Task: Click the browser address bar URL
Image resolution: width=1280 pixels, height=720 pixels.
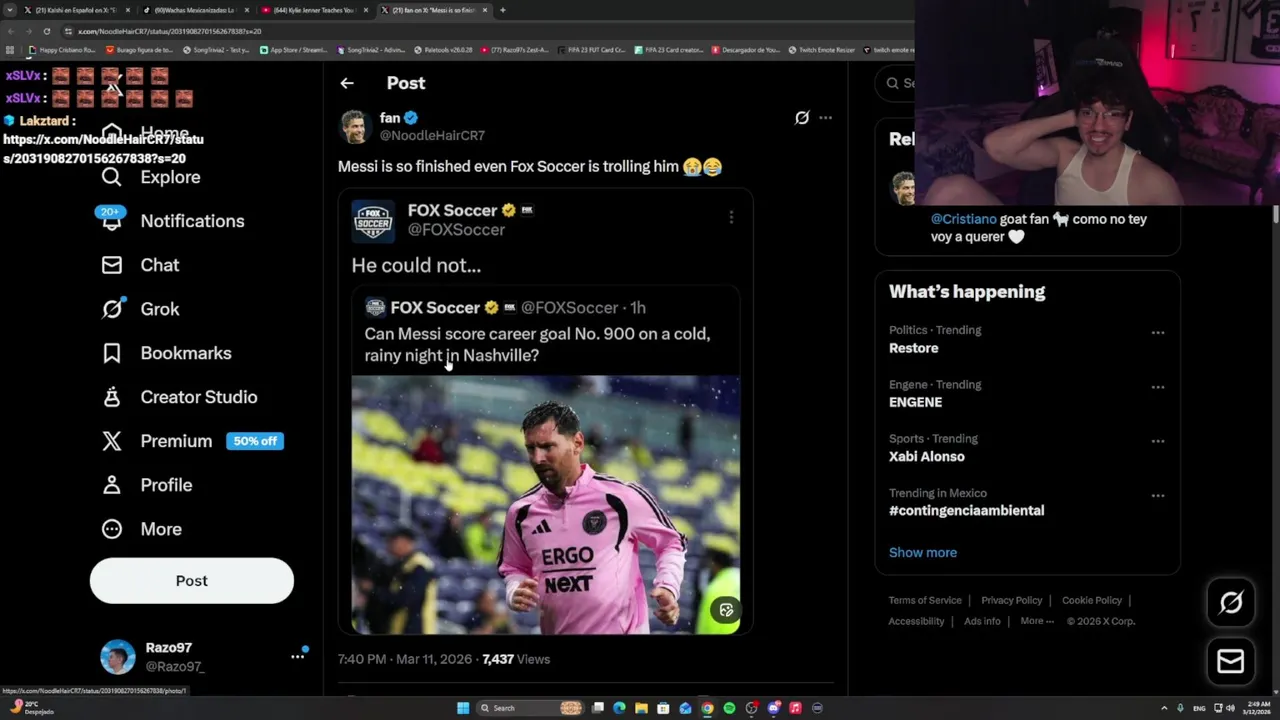Action: (x=170, y=31)
